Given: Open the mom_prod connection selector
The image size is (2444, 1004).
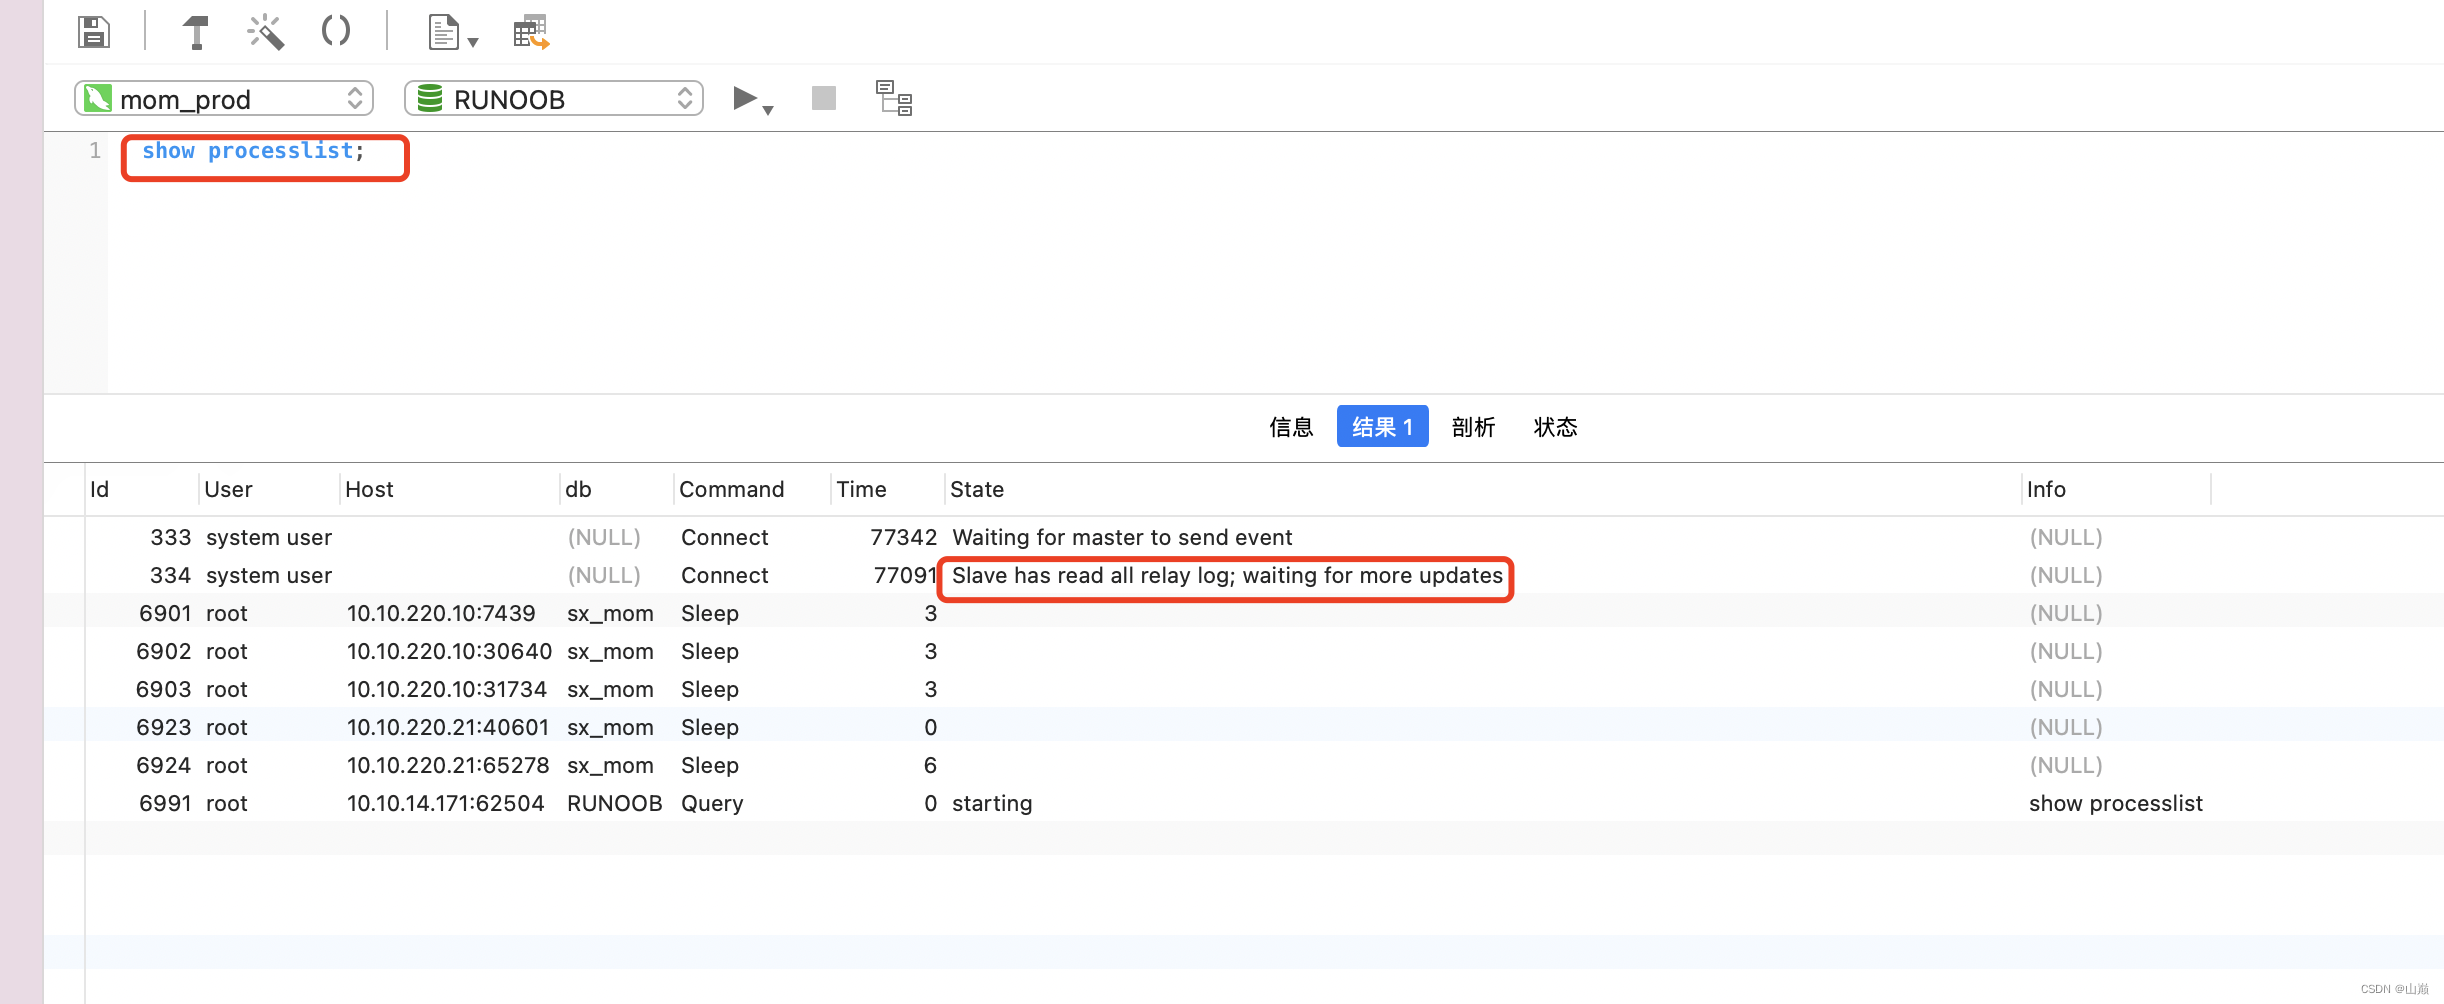Looking at the screenshot, I should click(x=224, y=98).
